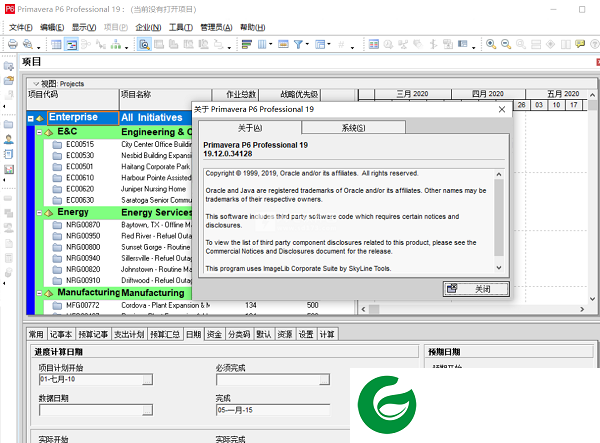The height and width of the screenshot is (443, 600).
Task: Open the 预算汇总 details tab
Action: 165,334
